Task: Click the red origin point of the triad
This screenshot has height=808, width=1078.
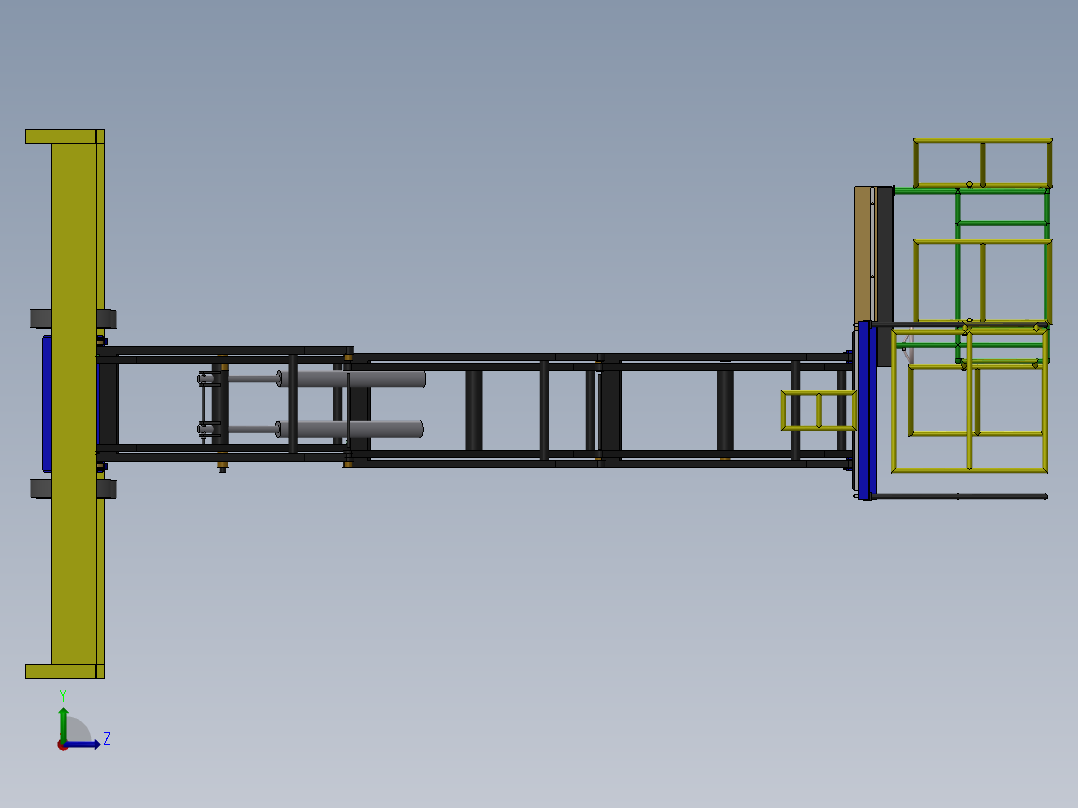Action: [63, 745]
